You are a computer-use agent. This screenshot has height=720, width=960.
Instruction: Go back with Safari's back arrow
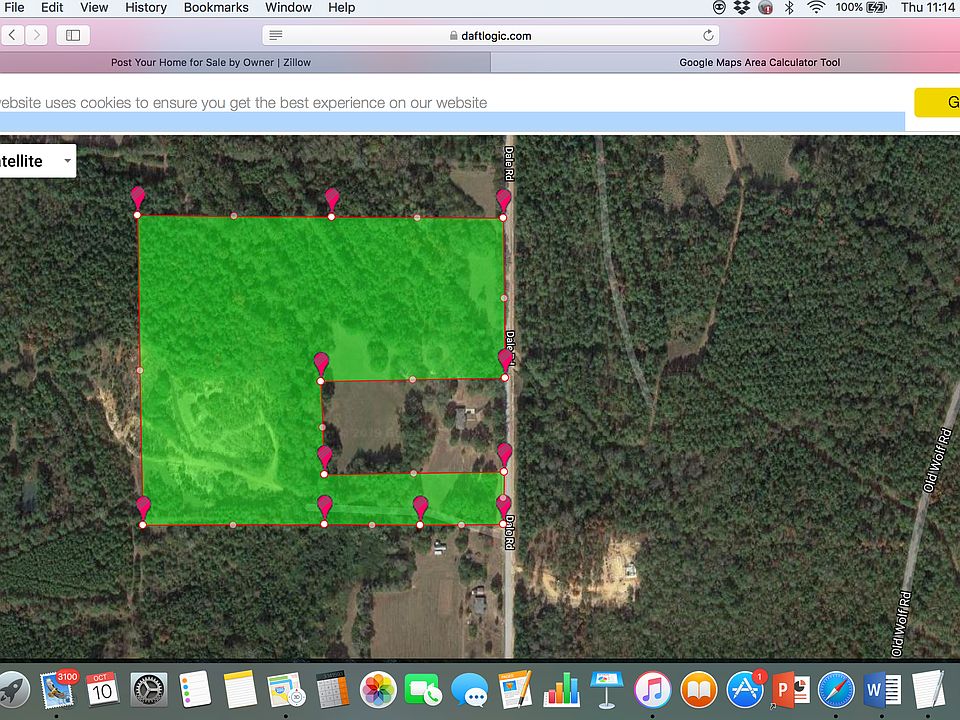[12, 35]
